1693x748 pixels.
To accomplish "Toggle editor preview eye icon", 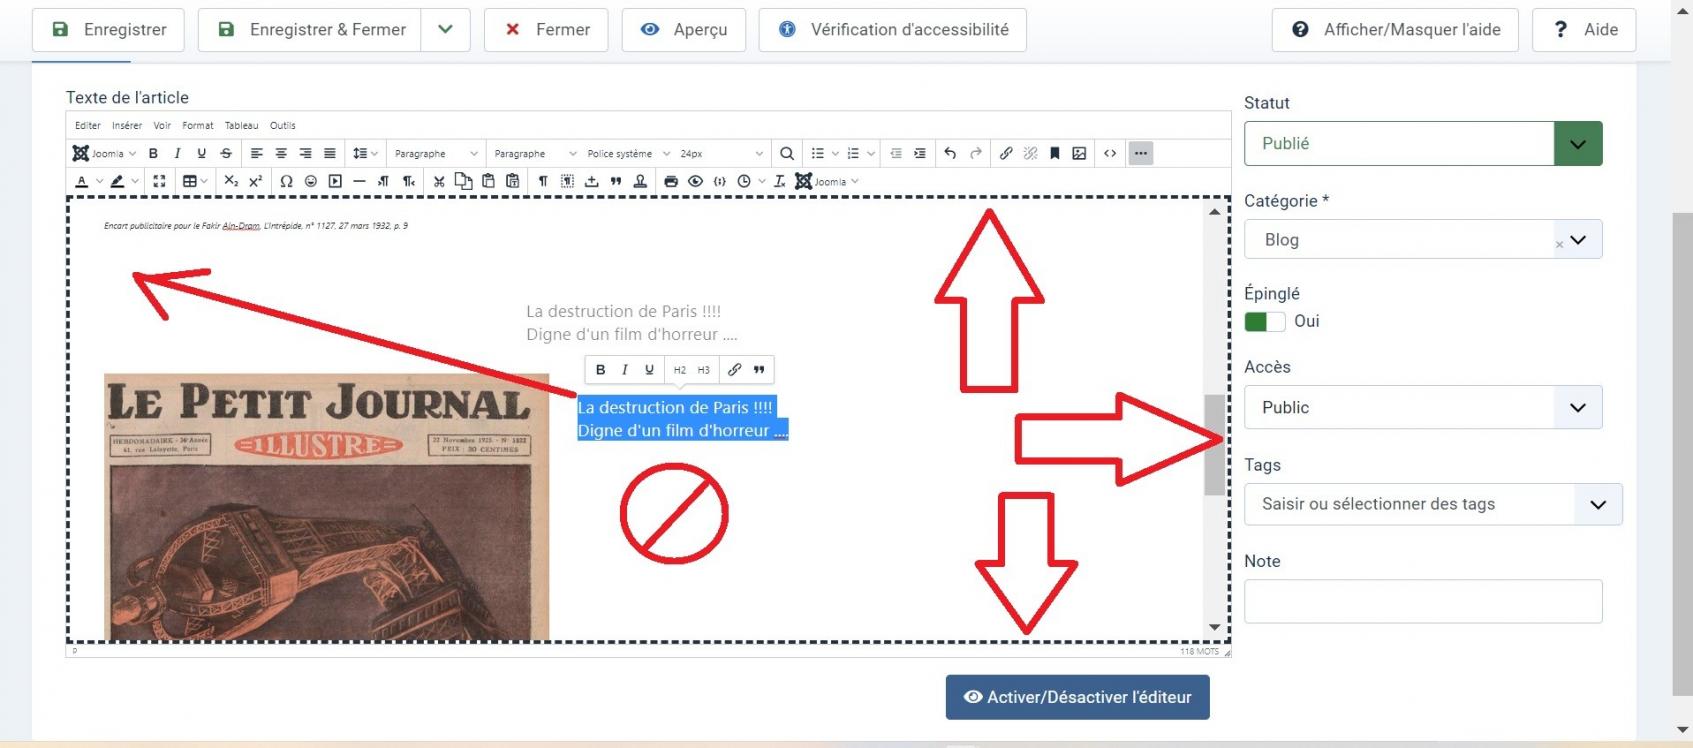I will click(695, 181).
